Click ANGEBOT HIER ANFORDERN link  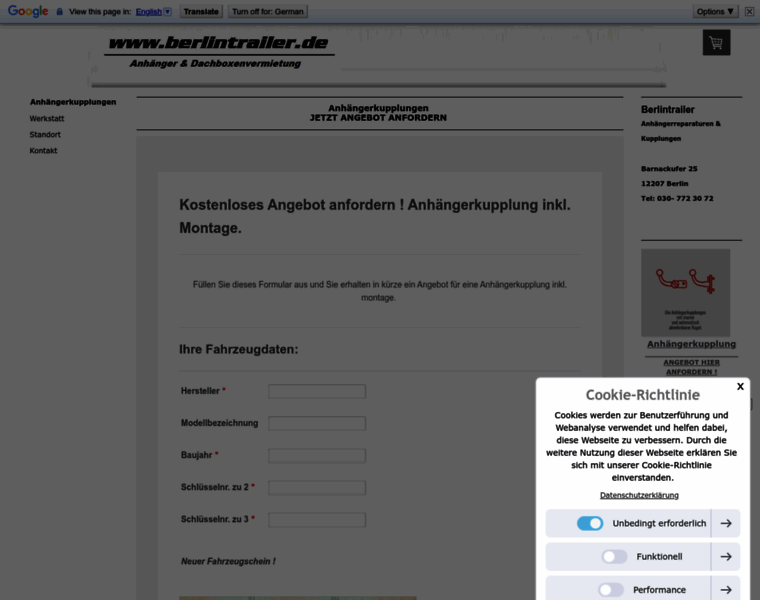pyautogui.click(x=691, y=367)
